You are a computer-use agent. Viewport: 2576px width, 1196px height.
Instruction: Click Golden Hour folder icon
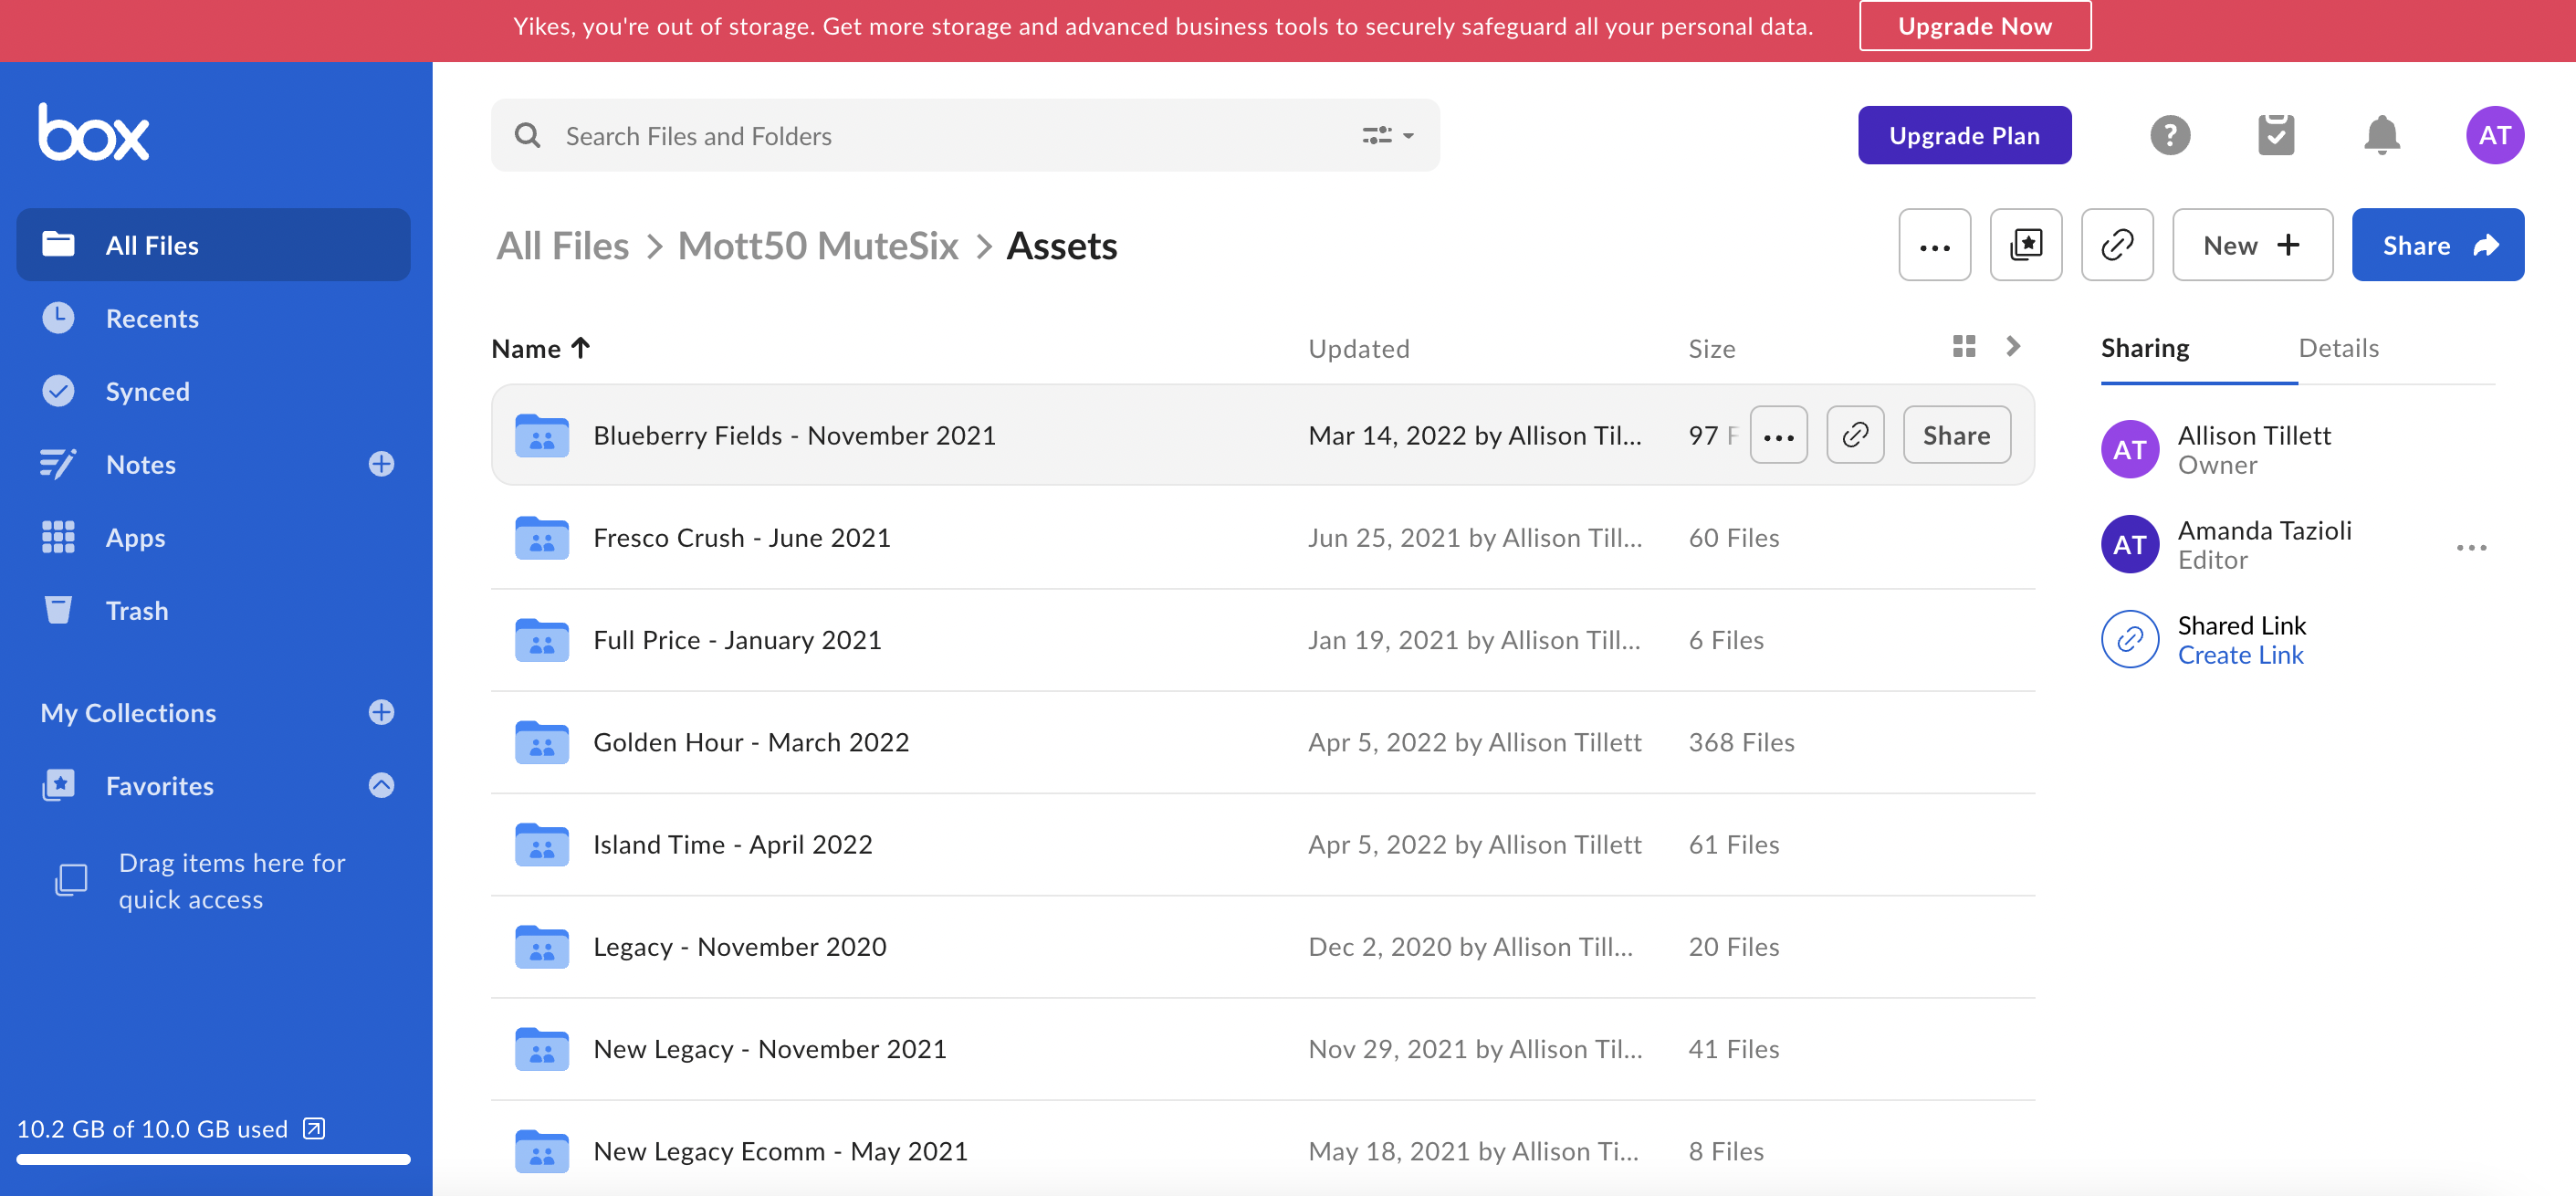click(x=541, y=741)
